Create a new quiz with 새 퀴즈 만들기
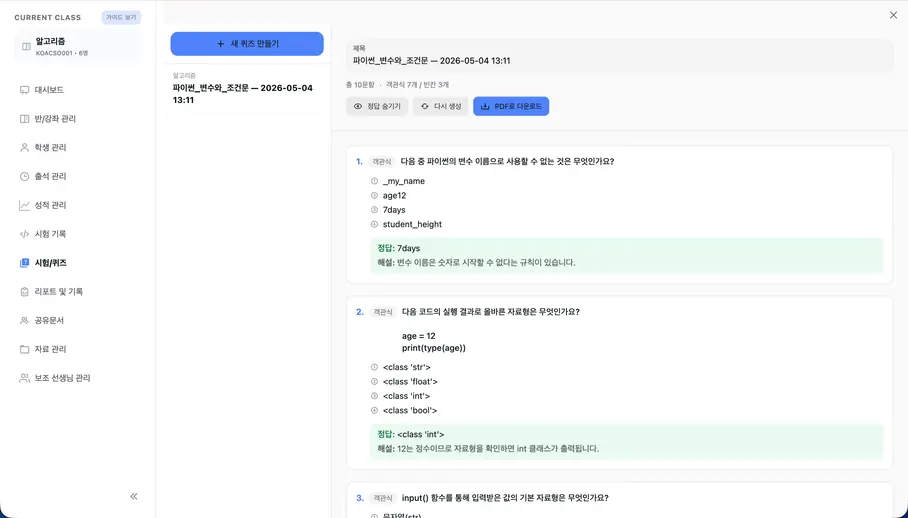 point(247,44)
